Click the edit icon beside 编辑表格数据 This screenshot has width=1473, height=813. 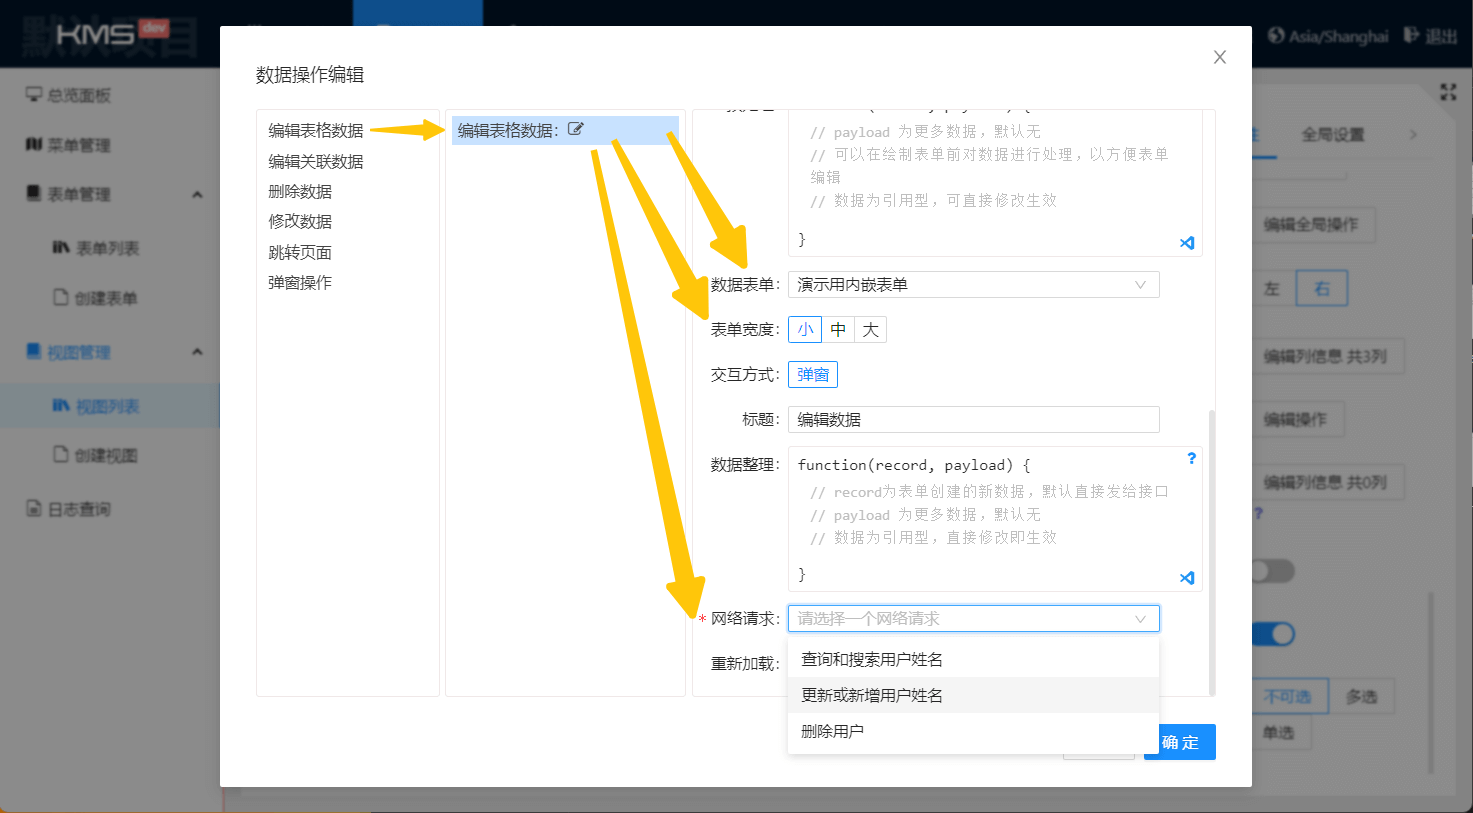coord(575,129)
